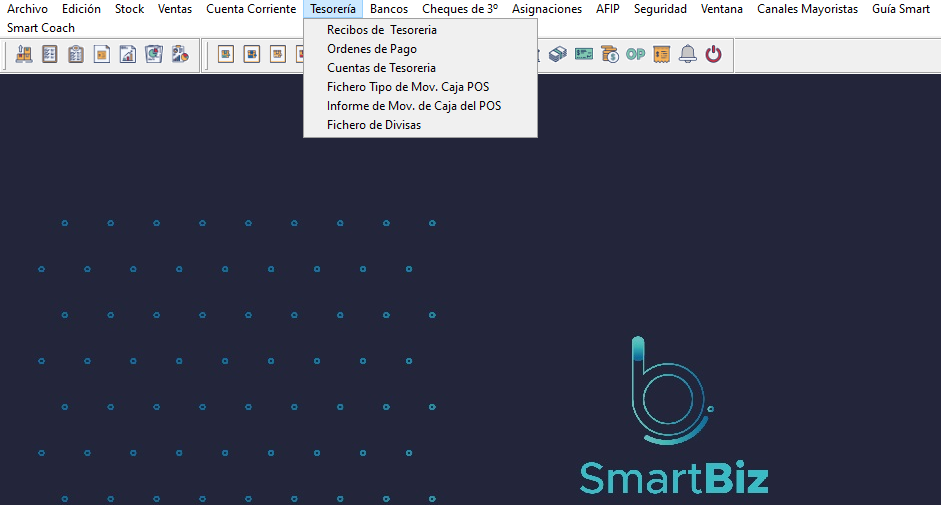Open the Smart Coach menu
Screen dimensions: 941x505
coord(41,28)
